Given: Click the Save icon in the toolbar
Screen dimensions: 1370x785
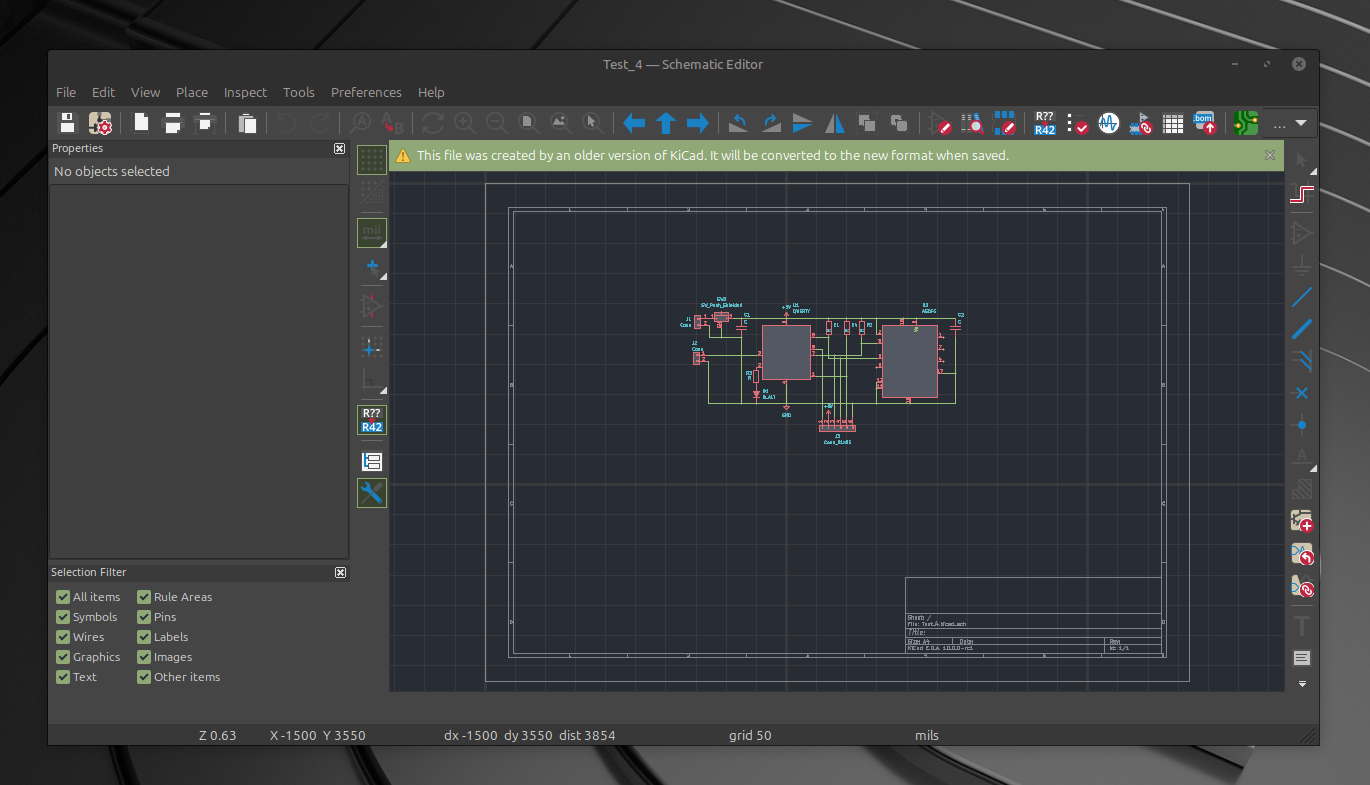Looking at the screenshot, I should [x=67, y=123].
